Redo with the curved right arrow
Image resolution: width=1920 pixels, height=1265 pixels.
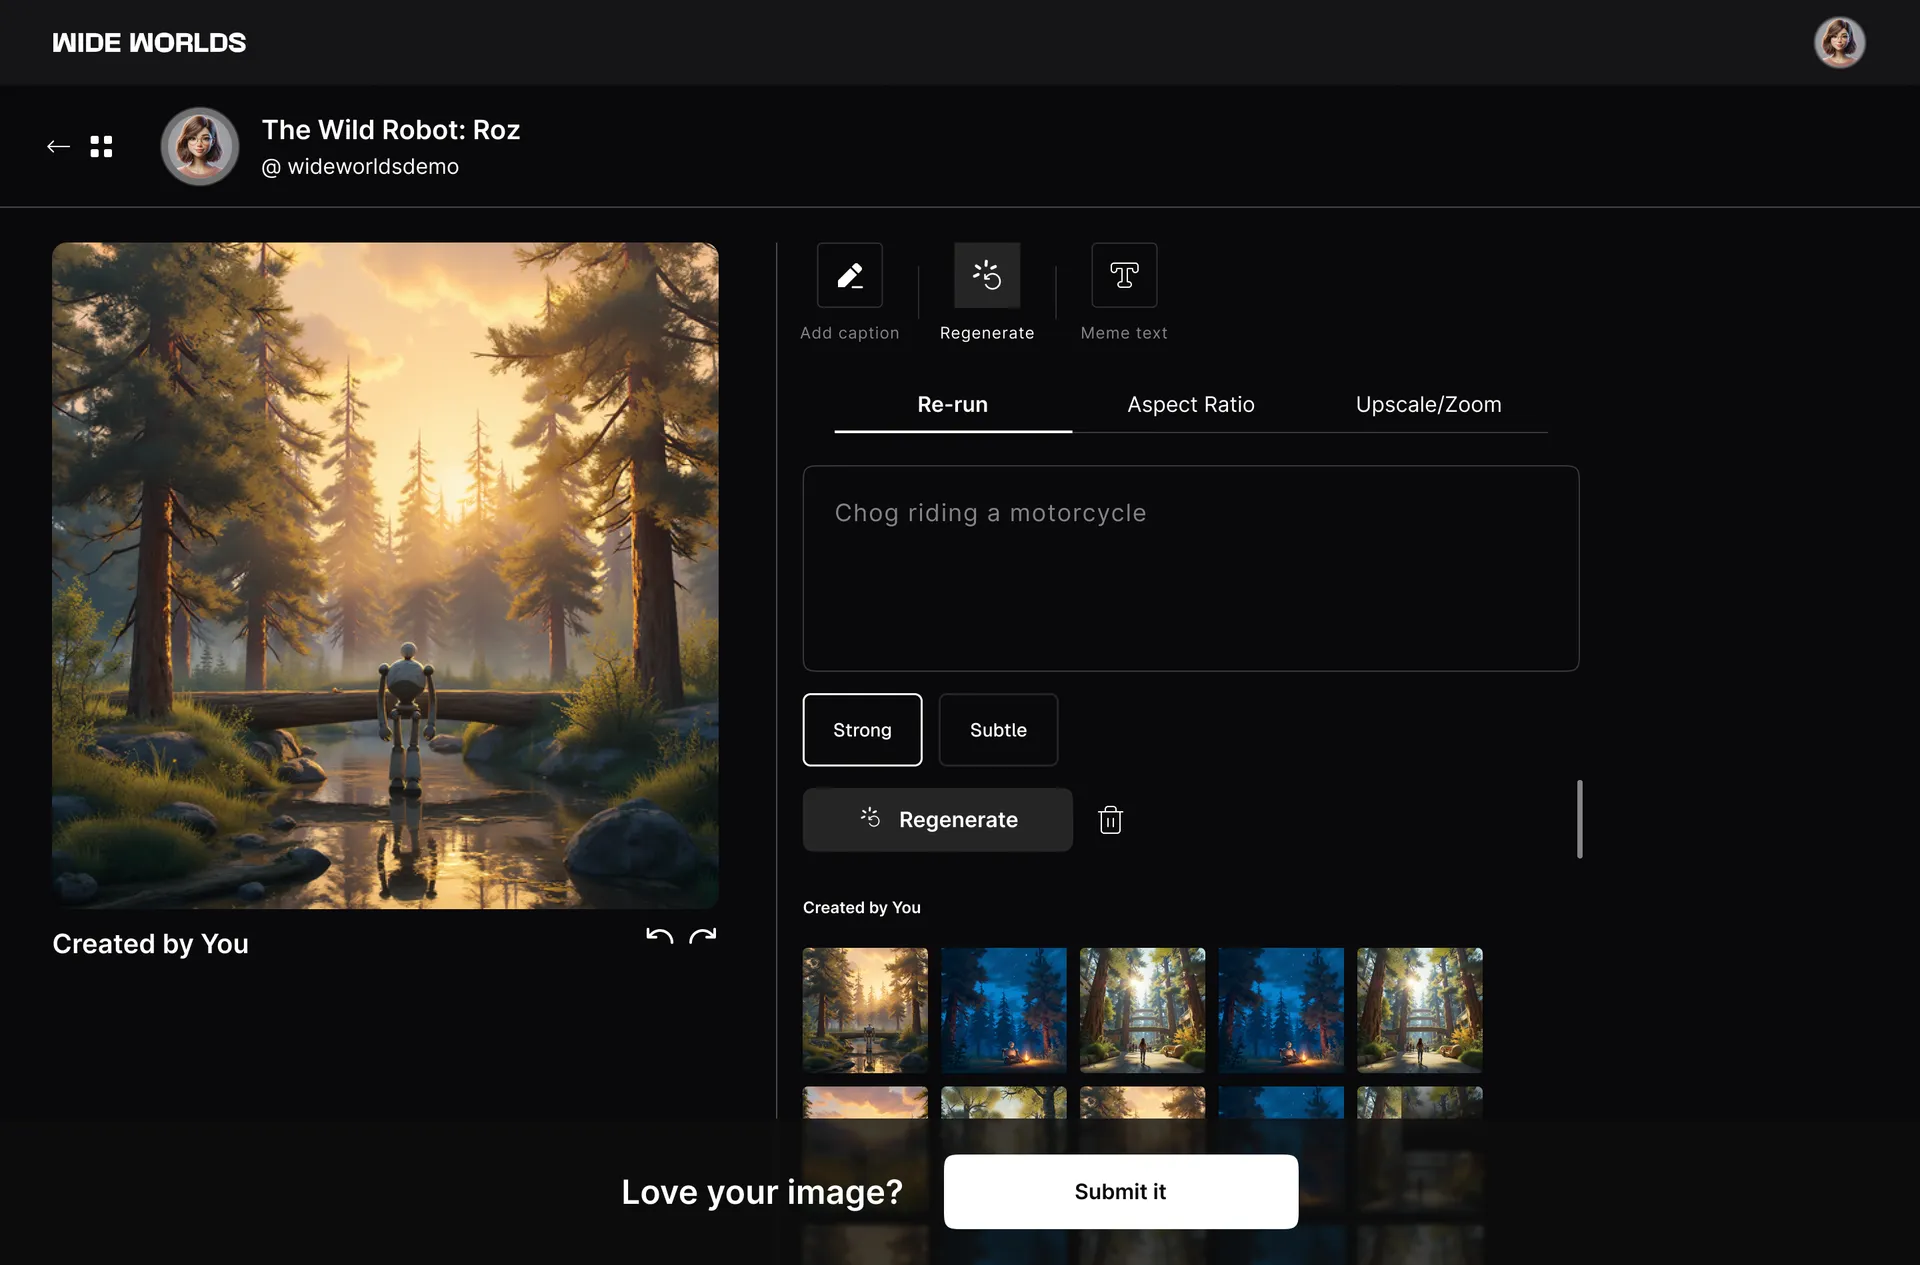click(703, 936)
